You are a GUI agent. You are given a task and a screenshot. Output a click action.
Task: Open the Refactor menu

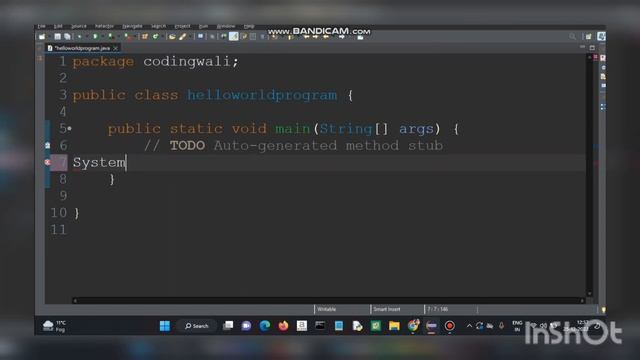click(x=104, y=26)
